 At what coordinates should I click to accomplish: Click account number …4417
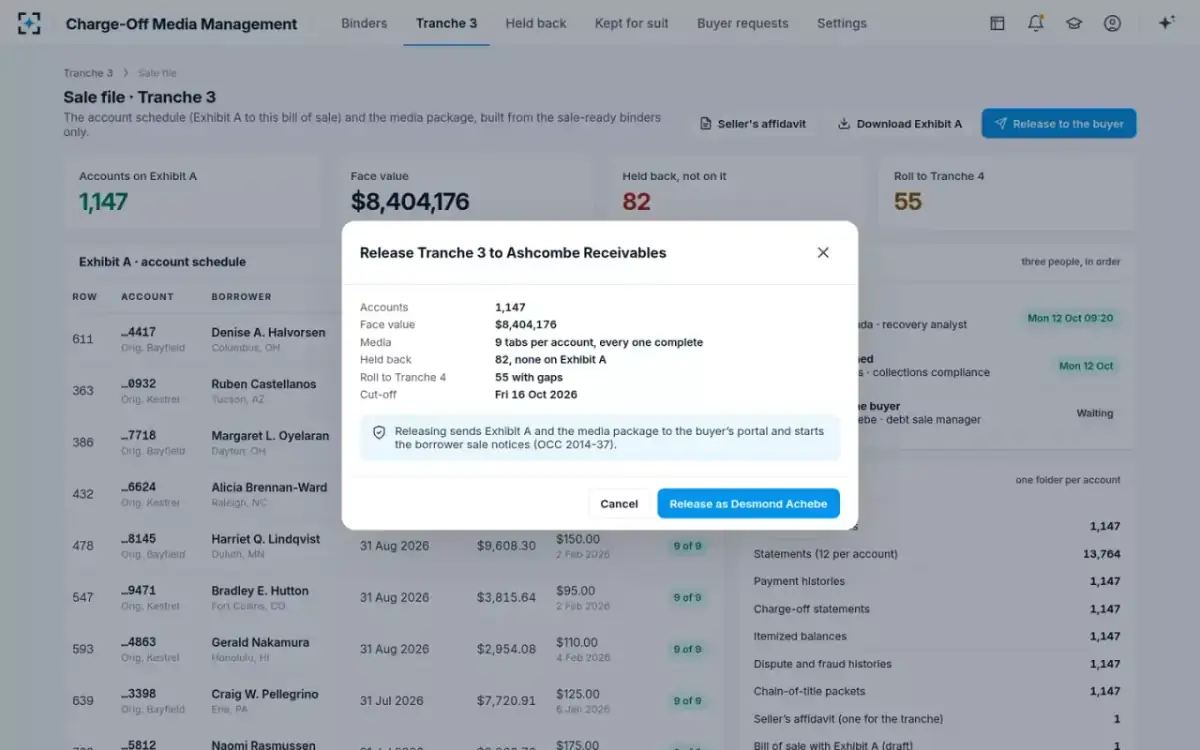click(x=138, y=332)
